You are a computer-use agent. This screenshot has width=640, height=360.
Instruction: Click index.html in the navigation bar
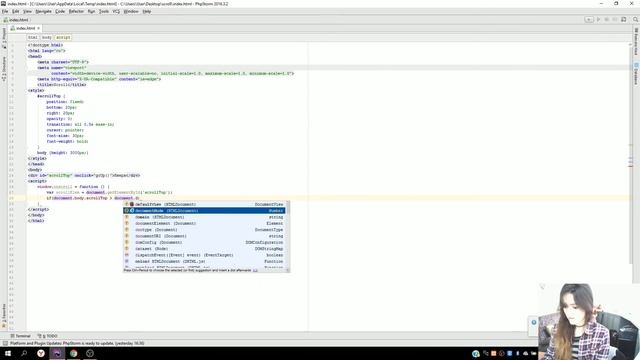(16, 20)
